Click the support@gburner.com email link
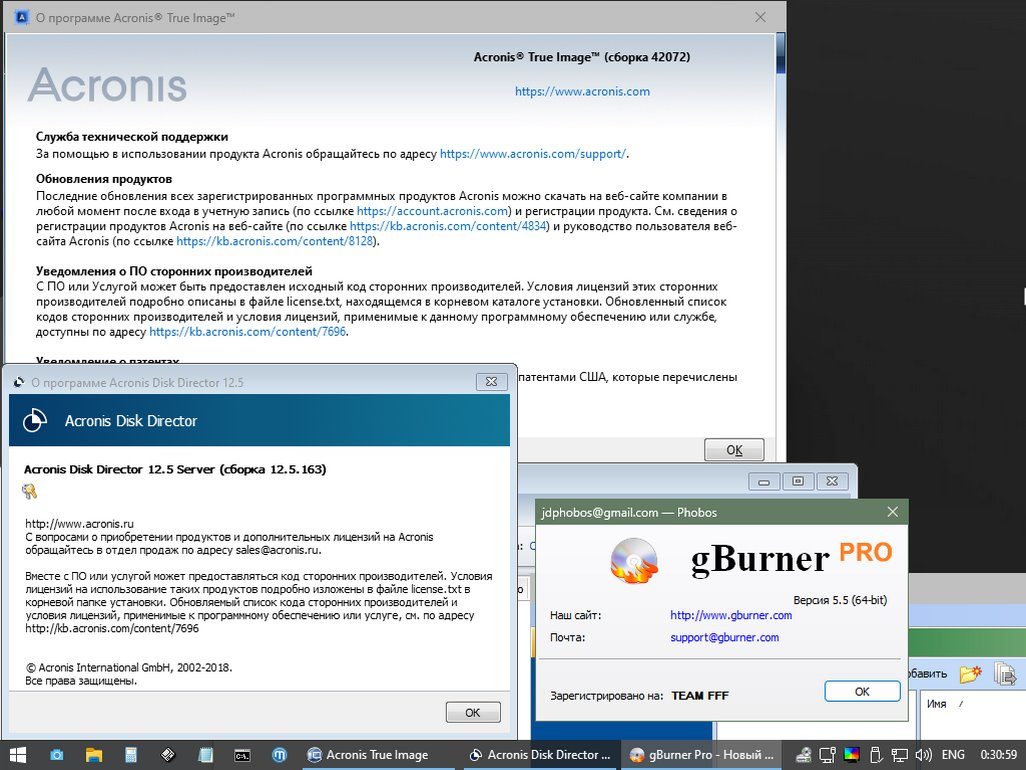Screen dimensions: 1026x770 pos(724,637)
